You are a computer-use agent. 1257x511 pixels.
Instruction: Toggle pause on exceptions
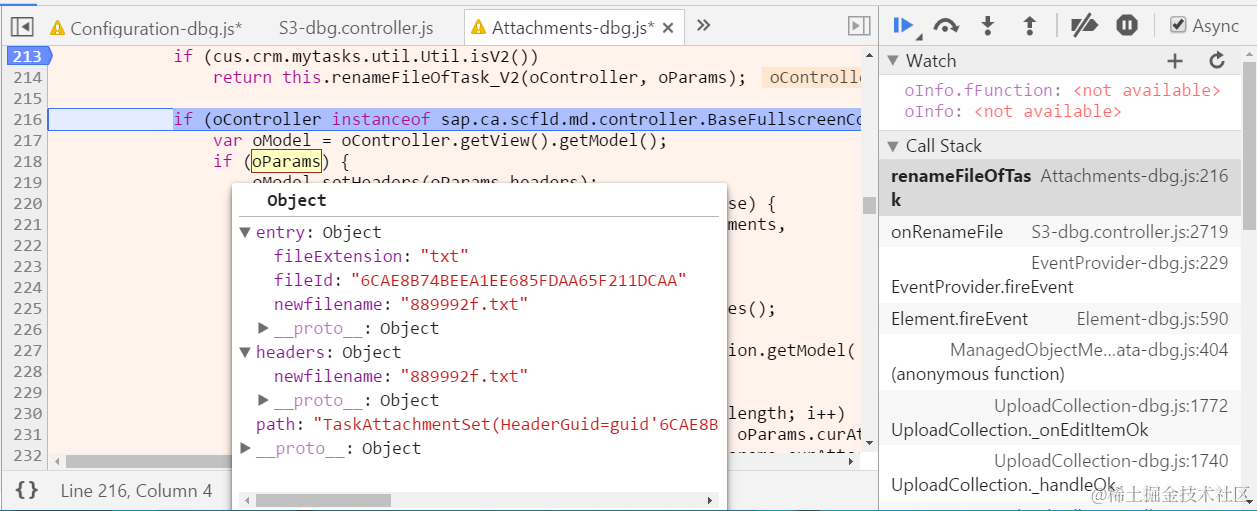pyautogui.click(x=1127, y=26)
